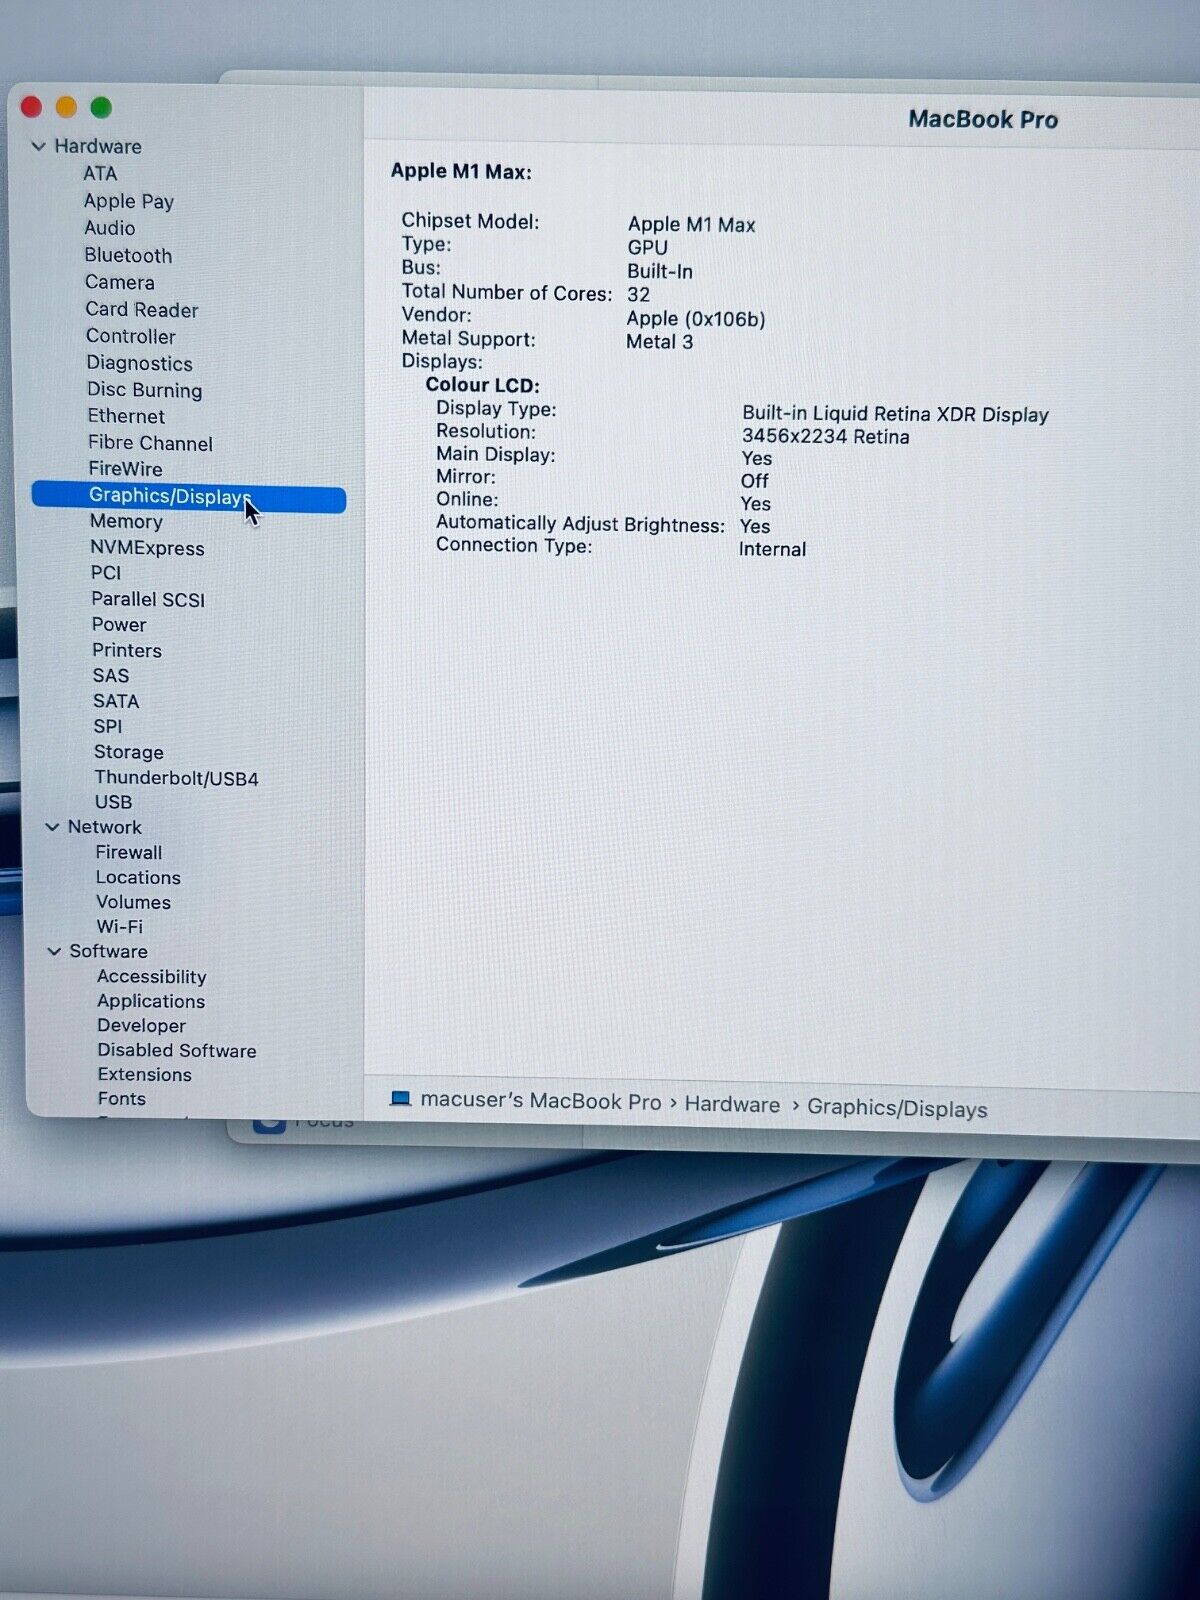The height and width of the screenshot is (1600, 1200).
Task: Click the "Colour LCD:" display heading
Action: click(482, 385)
